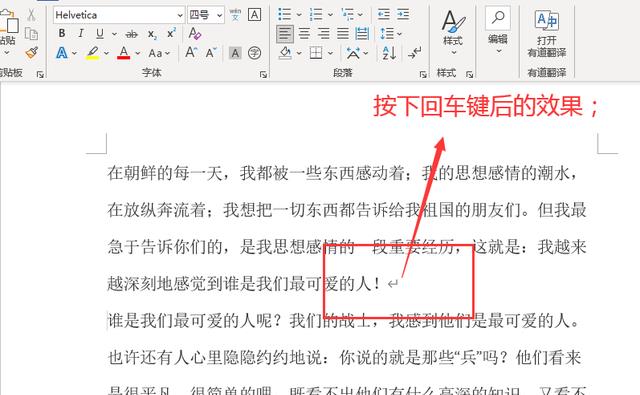Open font dialog launcher in 字体 group

263,74
